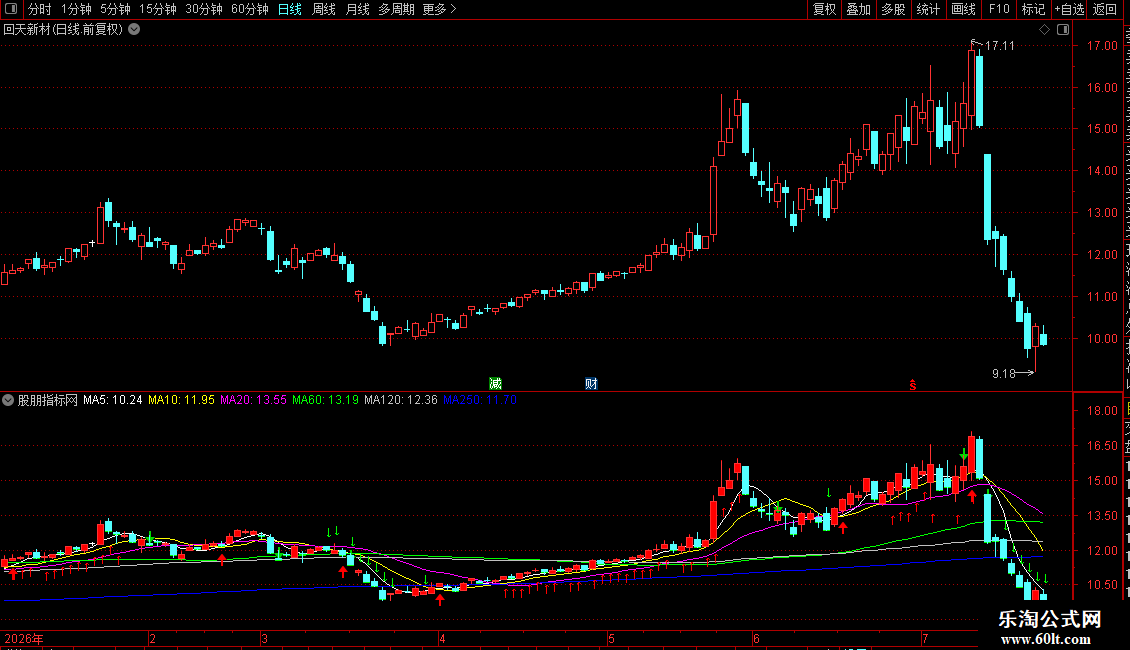Click the MA5: 10.24 value
Screen dimensions: 1130x650
pos(112,400)
